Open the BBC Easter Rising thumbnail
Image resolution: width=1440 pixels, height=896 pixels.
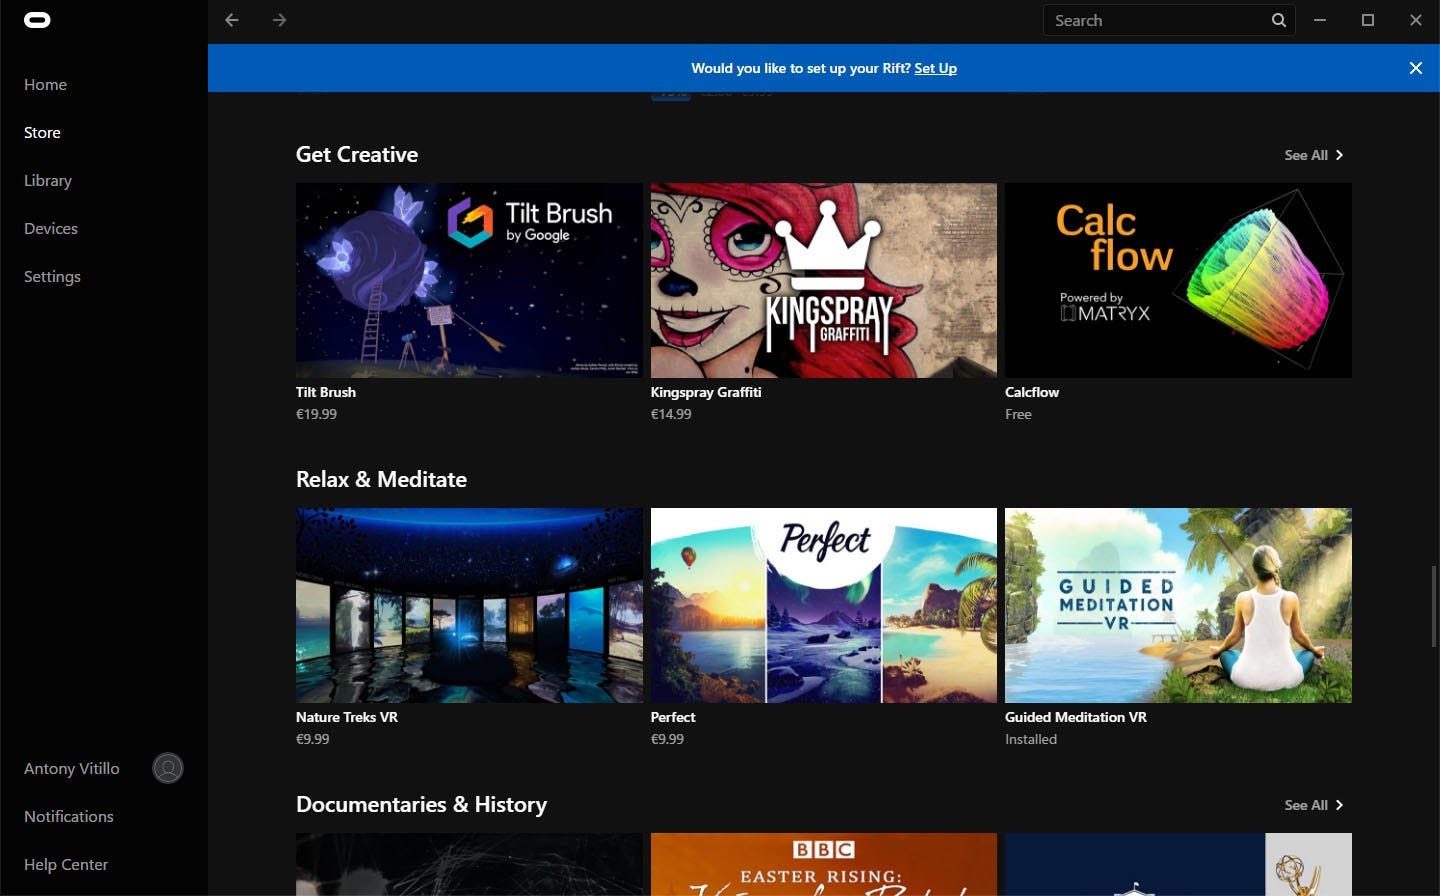824,864
